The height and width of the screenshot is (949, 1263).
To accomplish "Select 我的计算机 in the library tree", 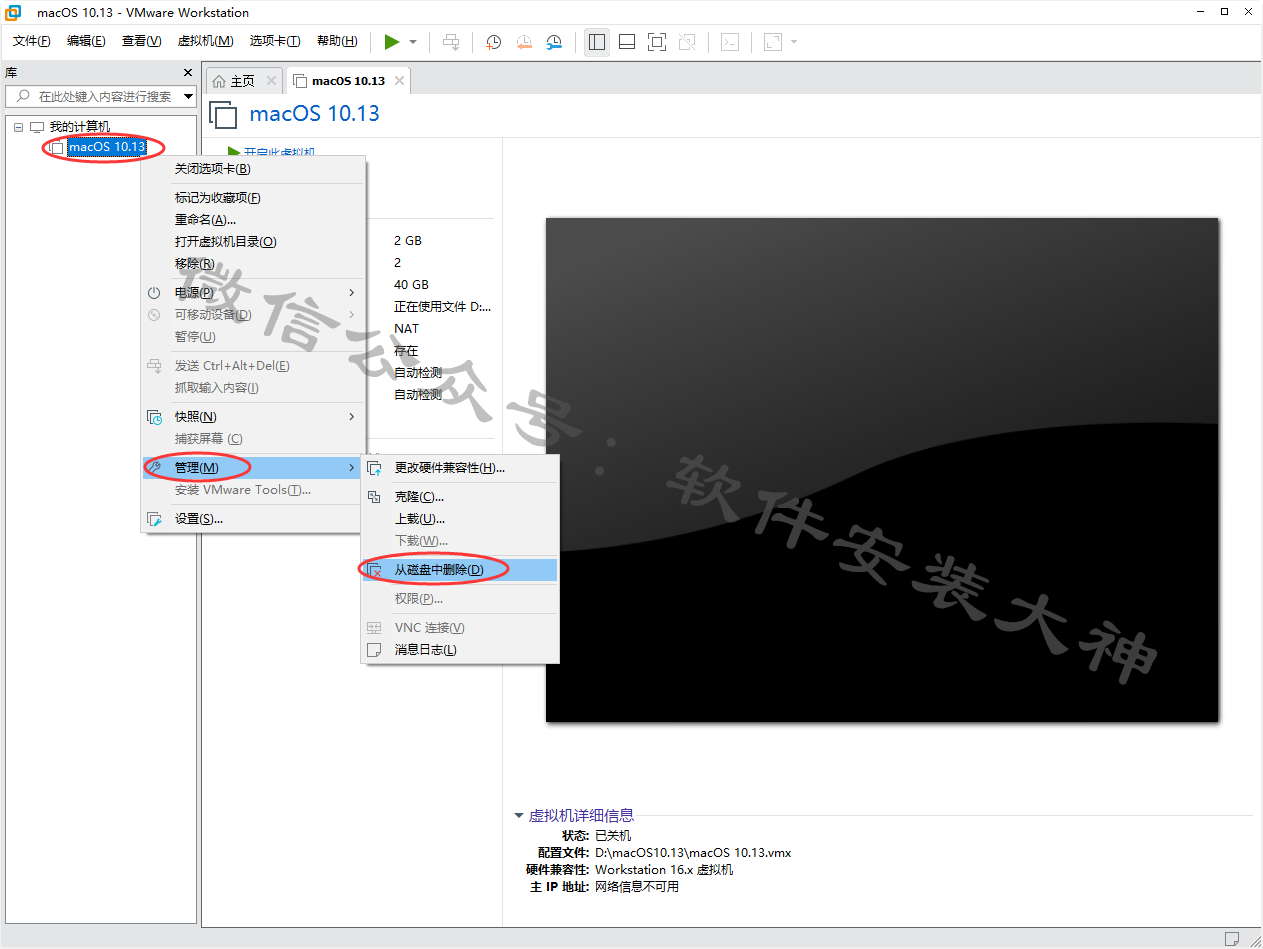I will coord(80,127).
